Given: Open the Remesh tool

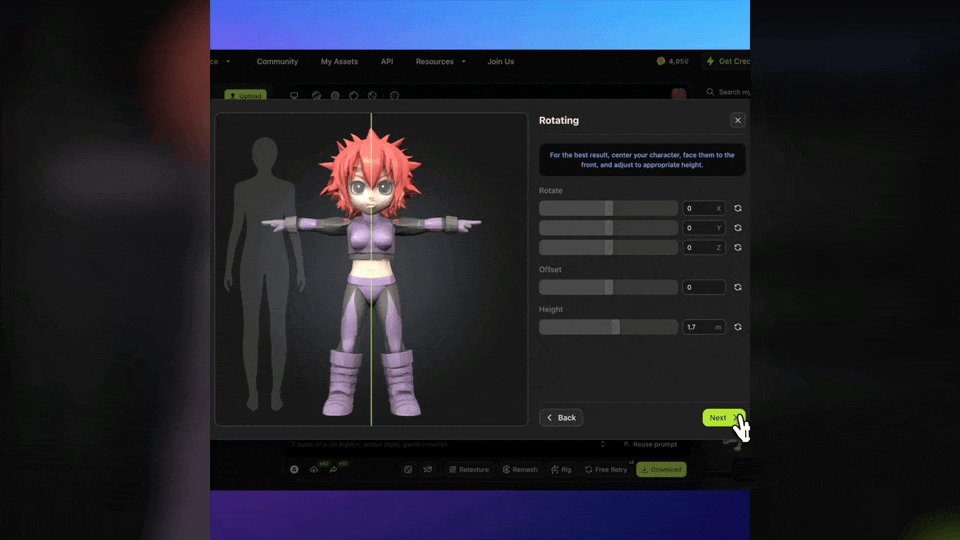Looking at the screenshot, I should [520, 470].
